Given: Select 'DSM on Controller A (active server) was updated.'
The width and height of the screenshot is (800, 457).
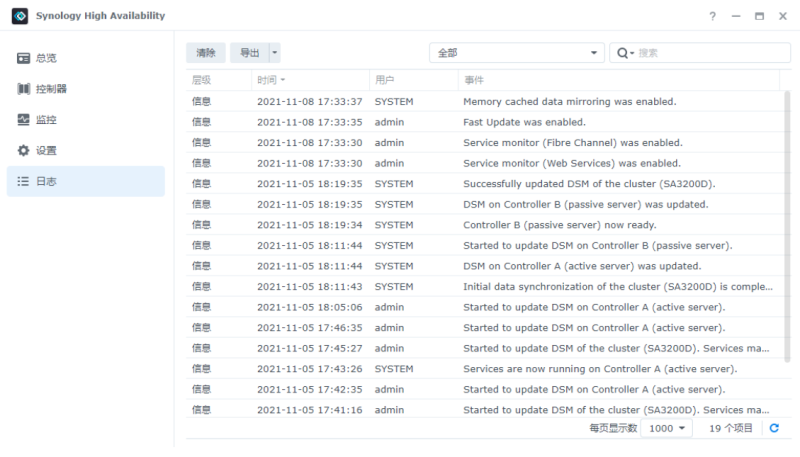Looking at the screenshot, I should pyautogui.click(x=485, y=266).
